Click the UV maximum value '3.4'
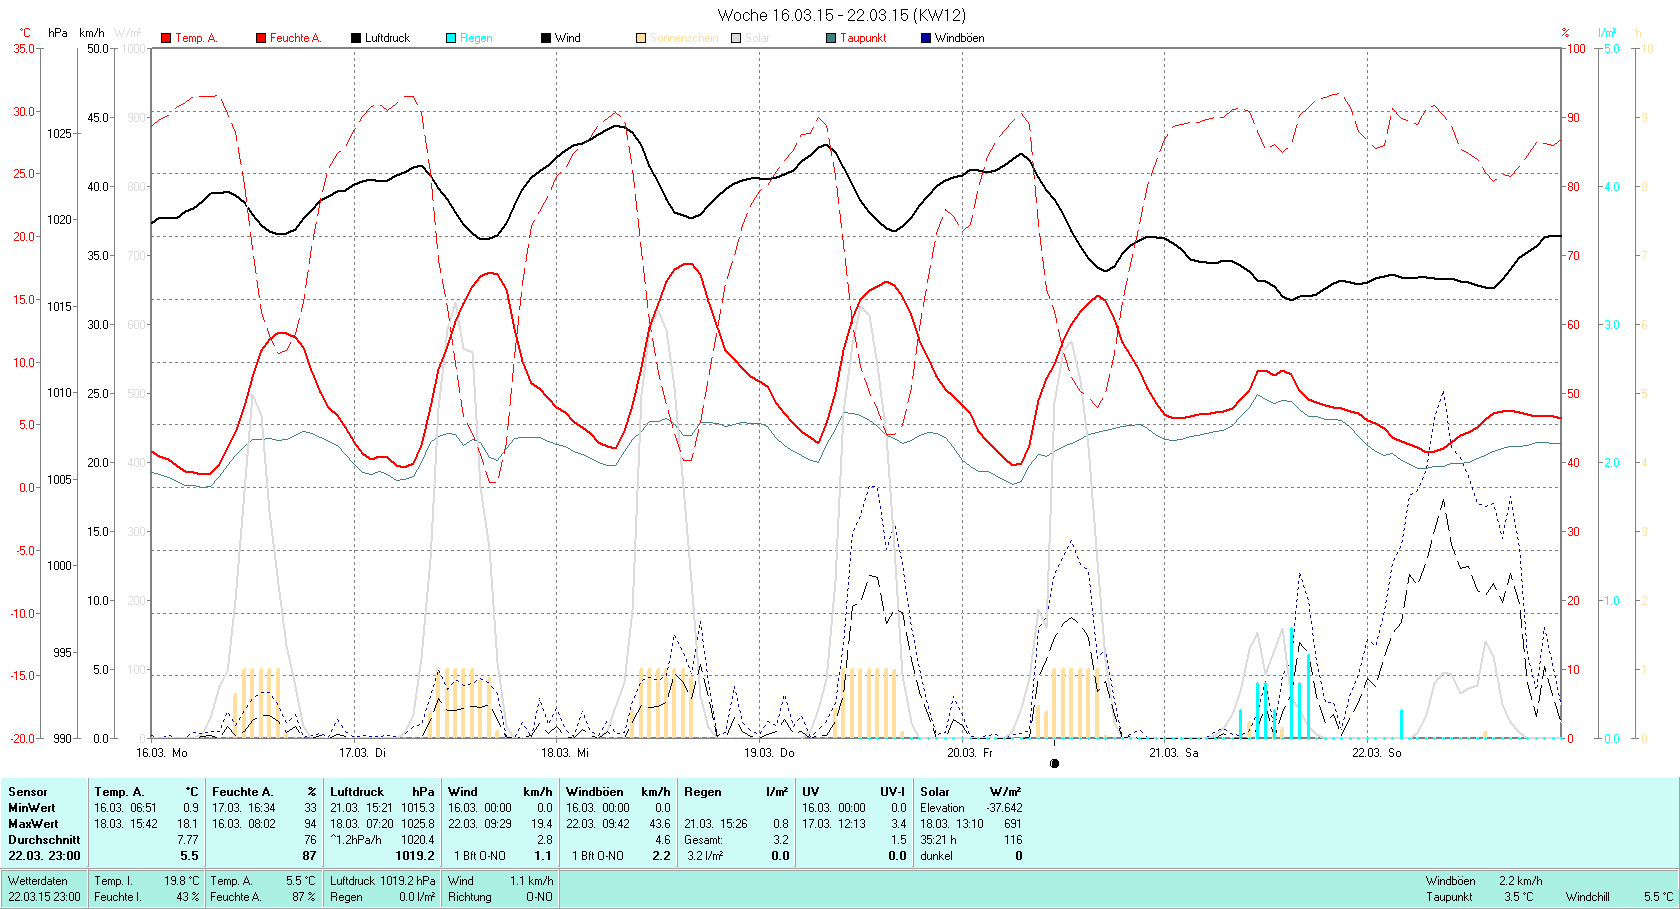1680x909 pixels. [x=898, y=824]
